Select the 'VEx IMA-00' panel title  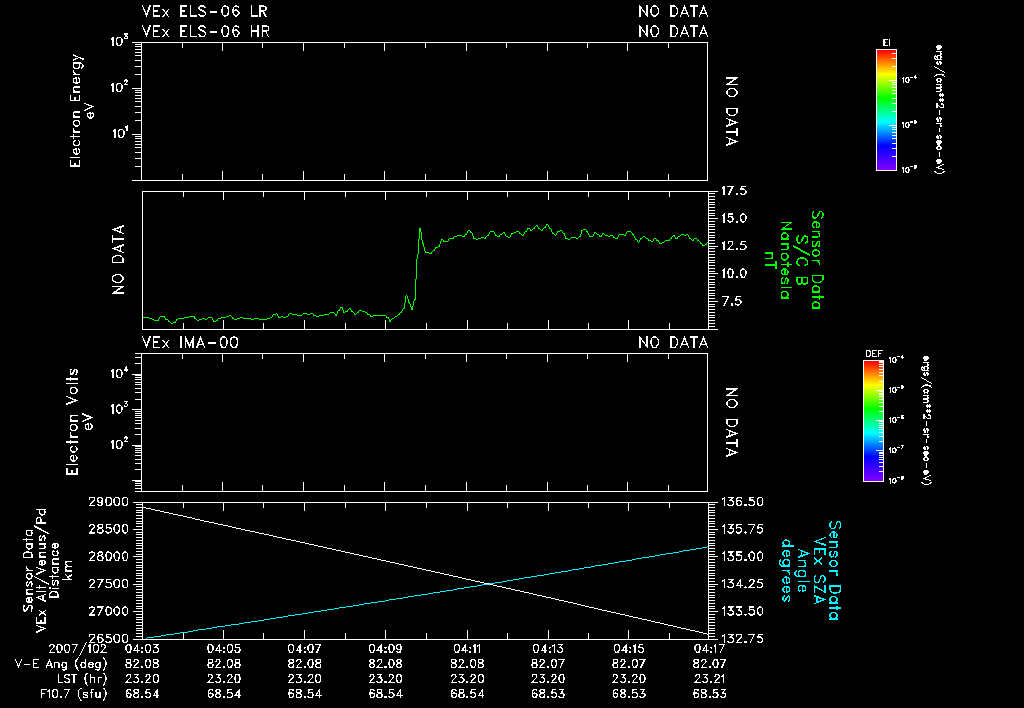point(190,343)
